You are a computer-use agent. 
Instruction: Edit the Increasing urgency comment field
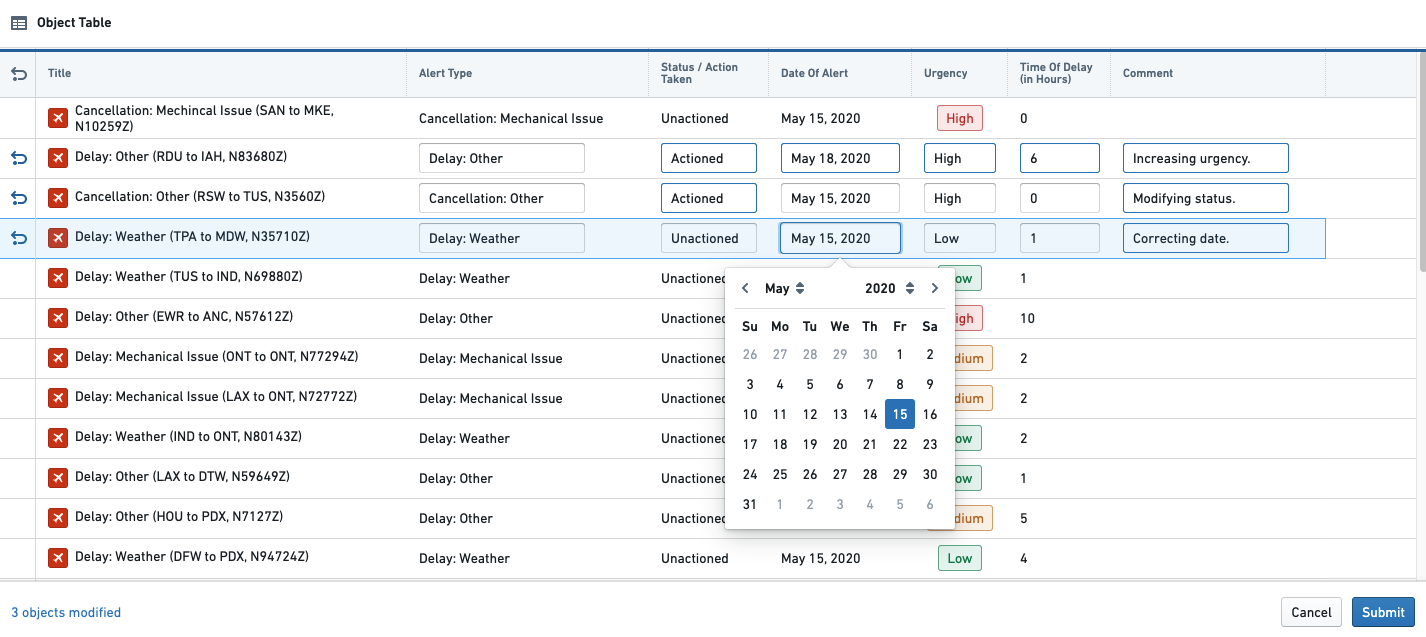(x=1206, y=158)
